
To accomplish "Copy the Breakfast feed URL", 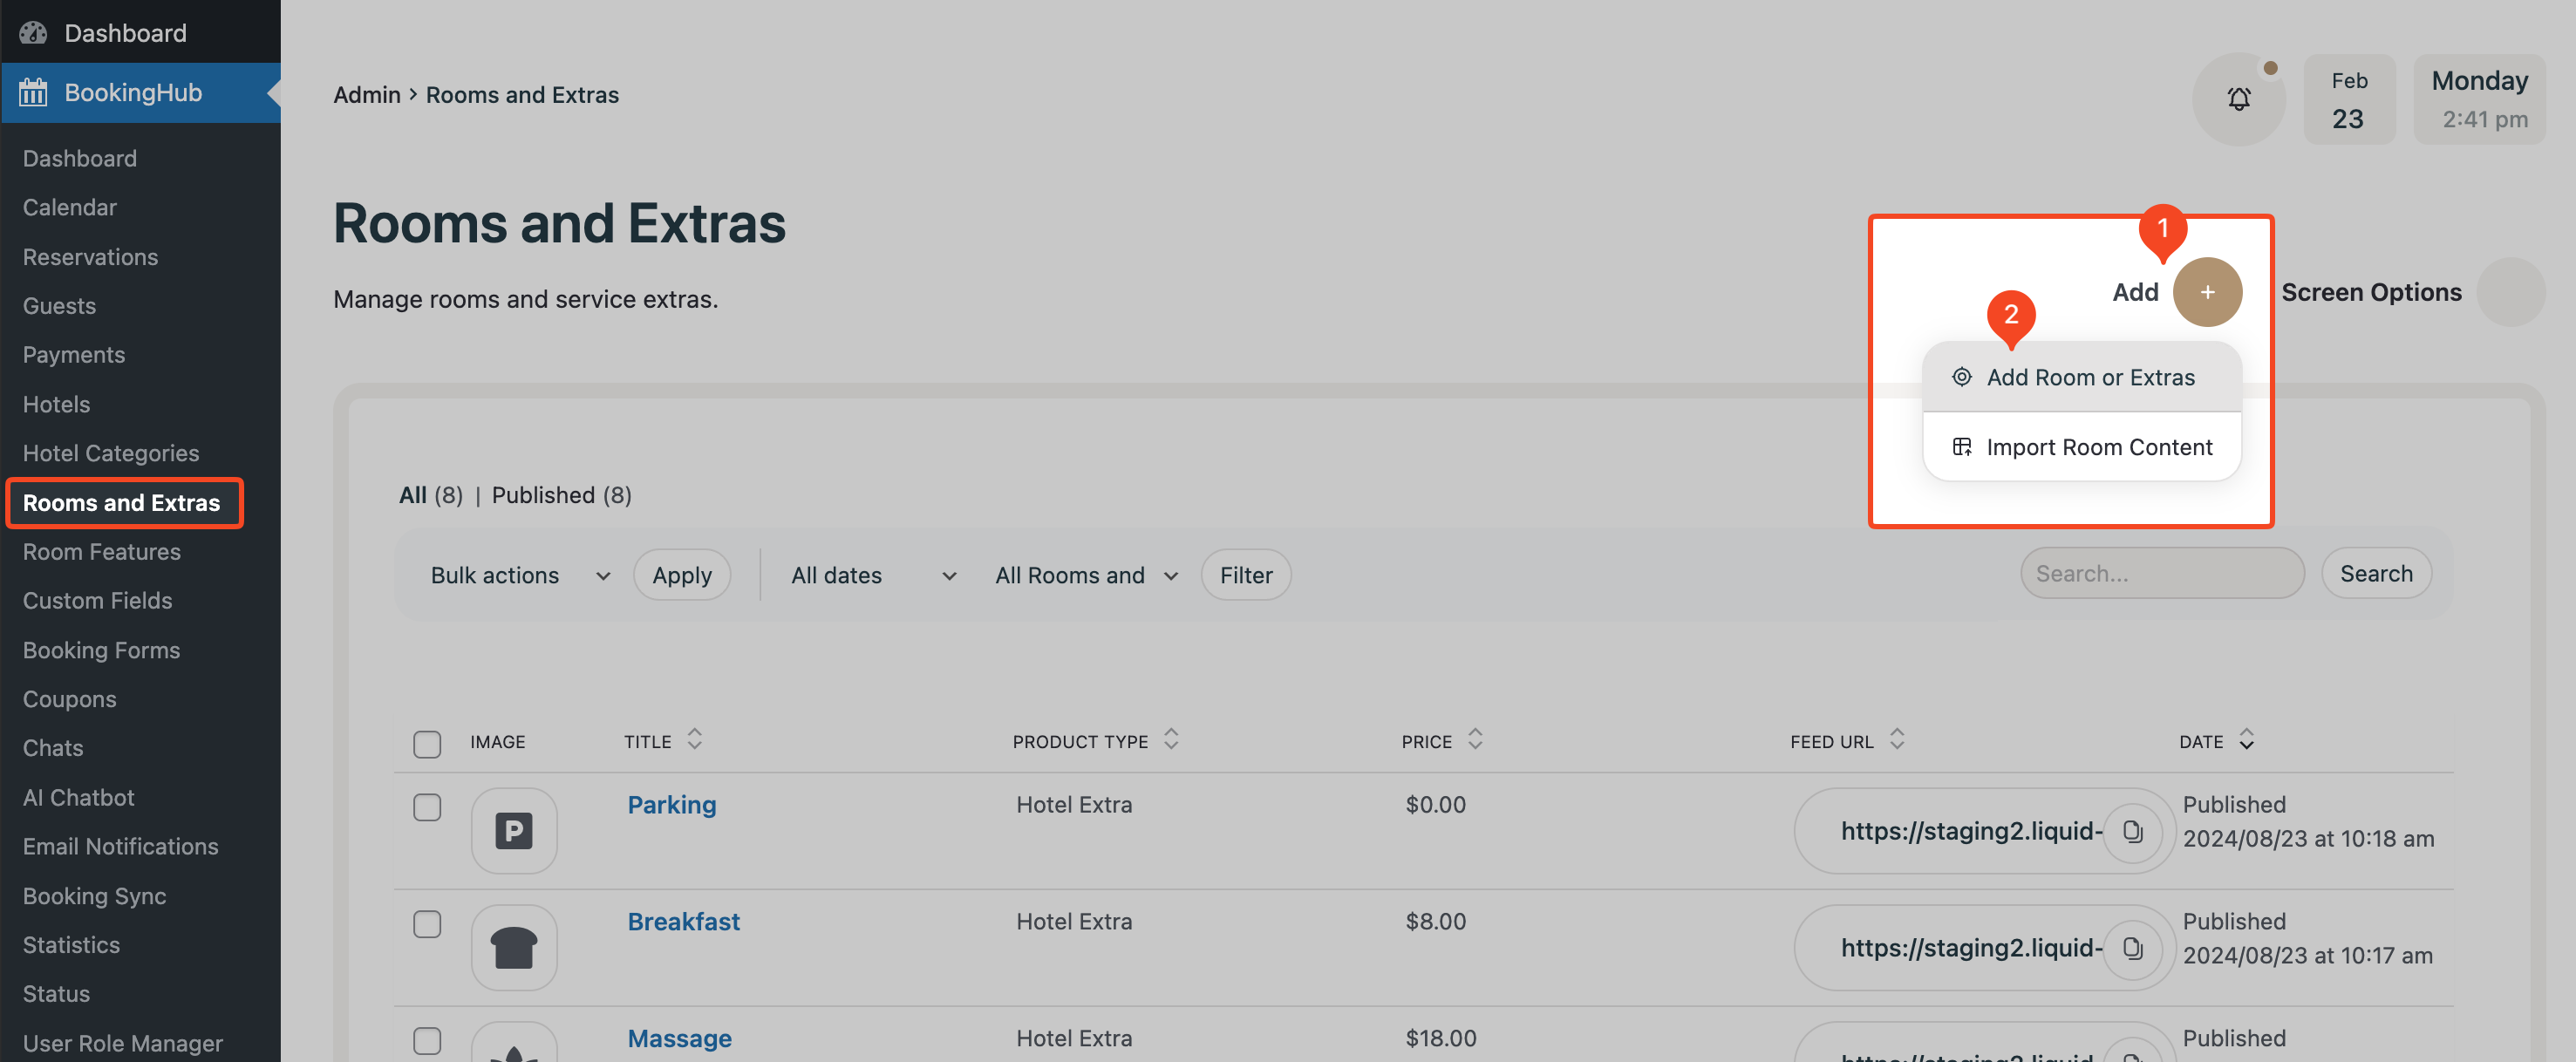I will pyautogui.click(x=2131, y=948).
